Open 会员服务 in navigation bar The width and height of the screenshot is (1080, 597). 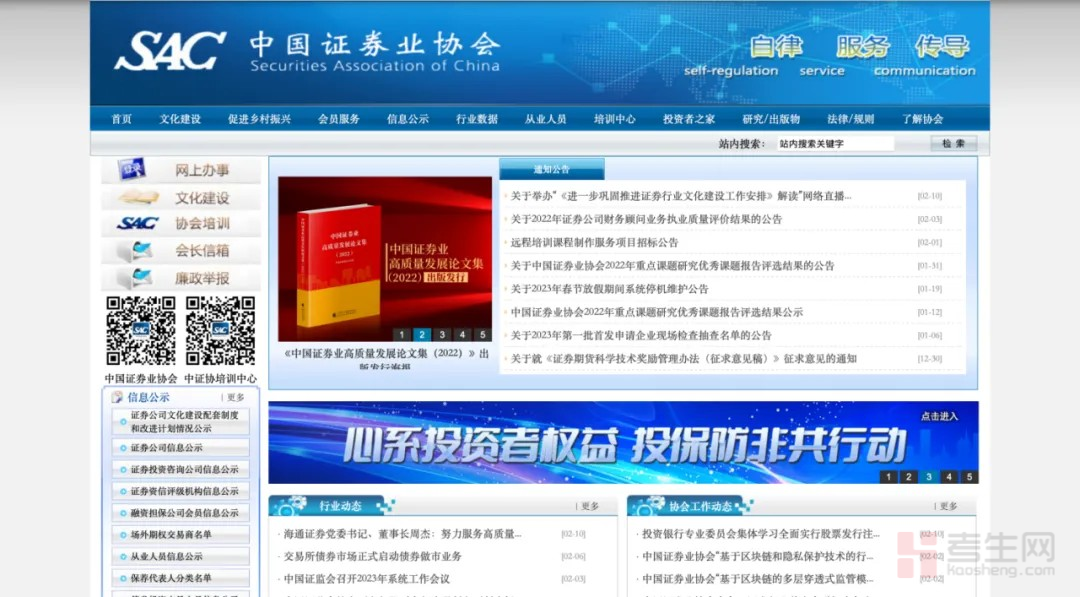(339, 119)
